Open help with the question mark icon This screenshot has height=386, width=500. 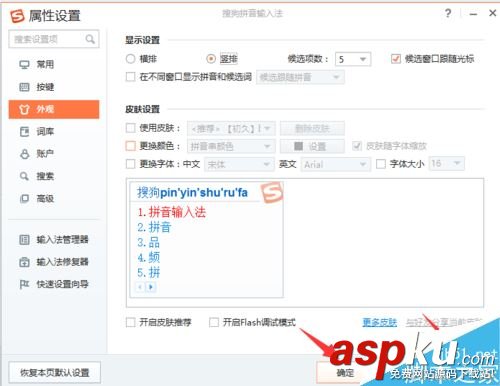point(448,14)
